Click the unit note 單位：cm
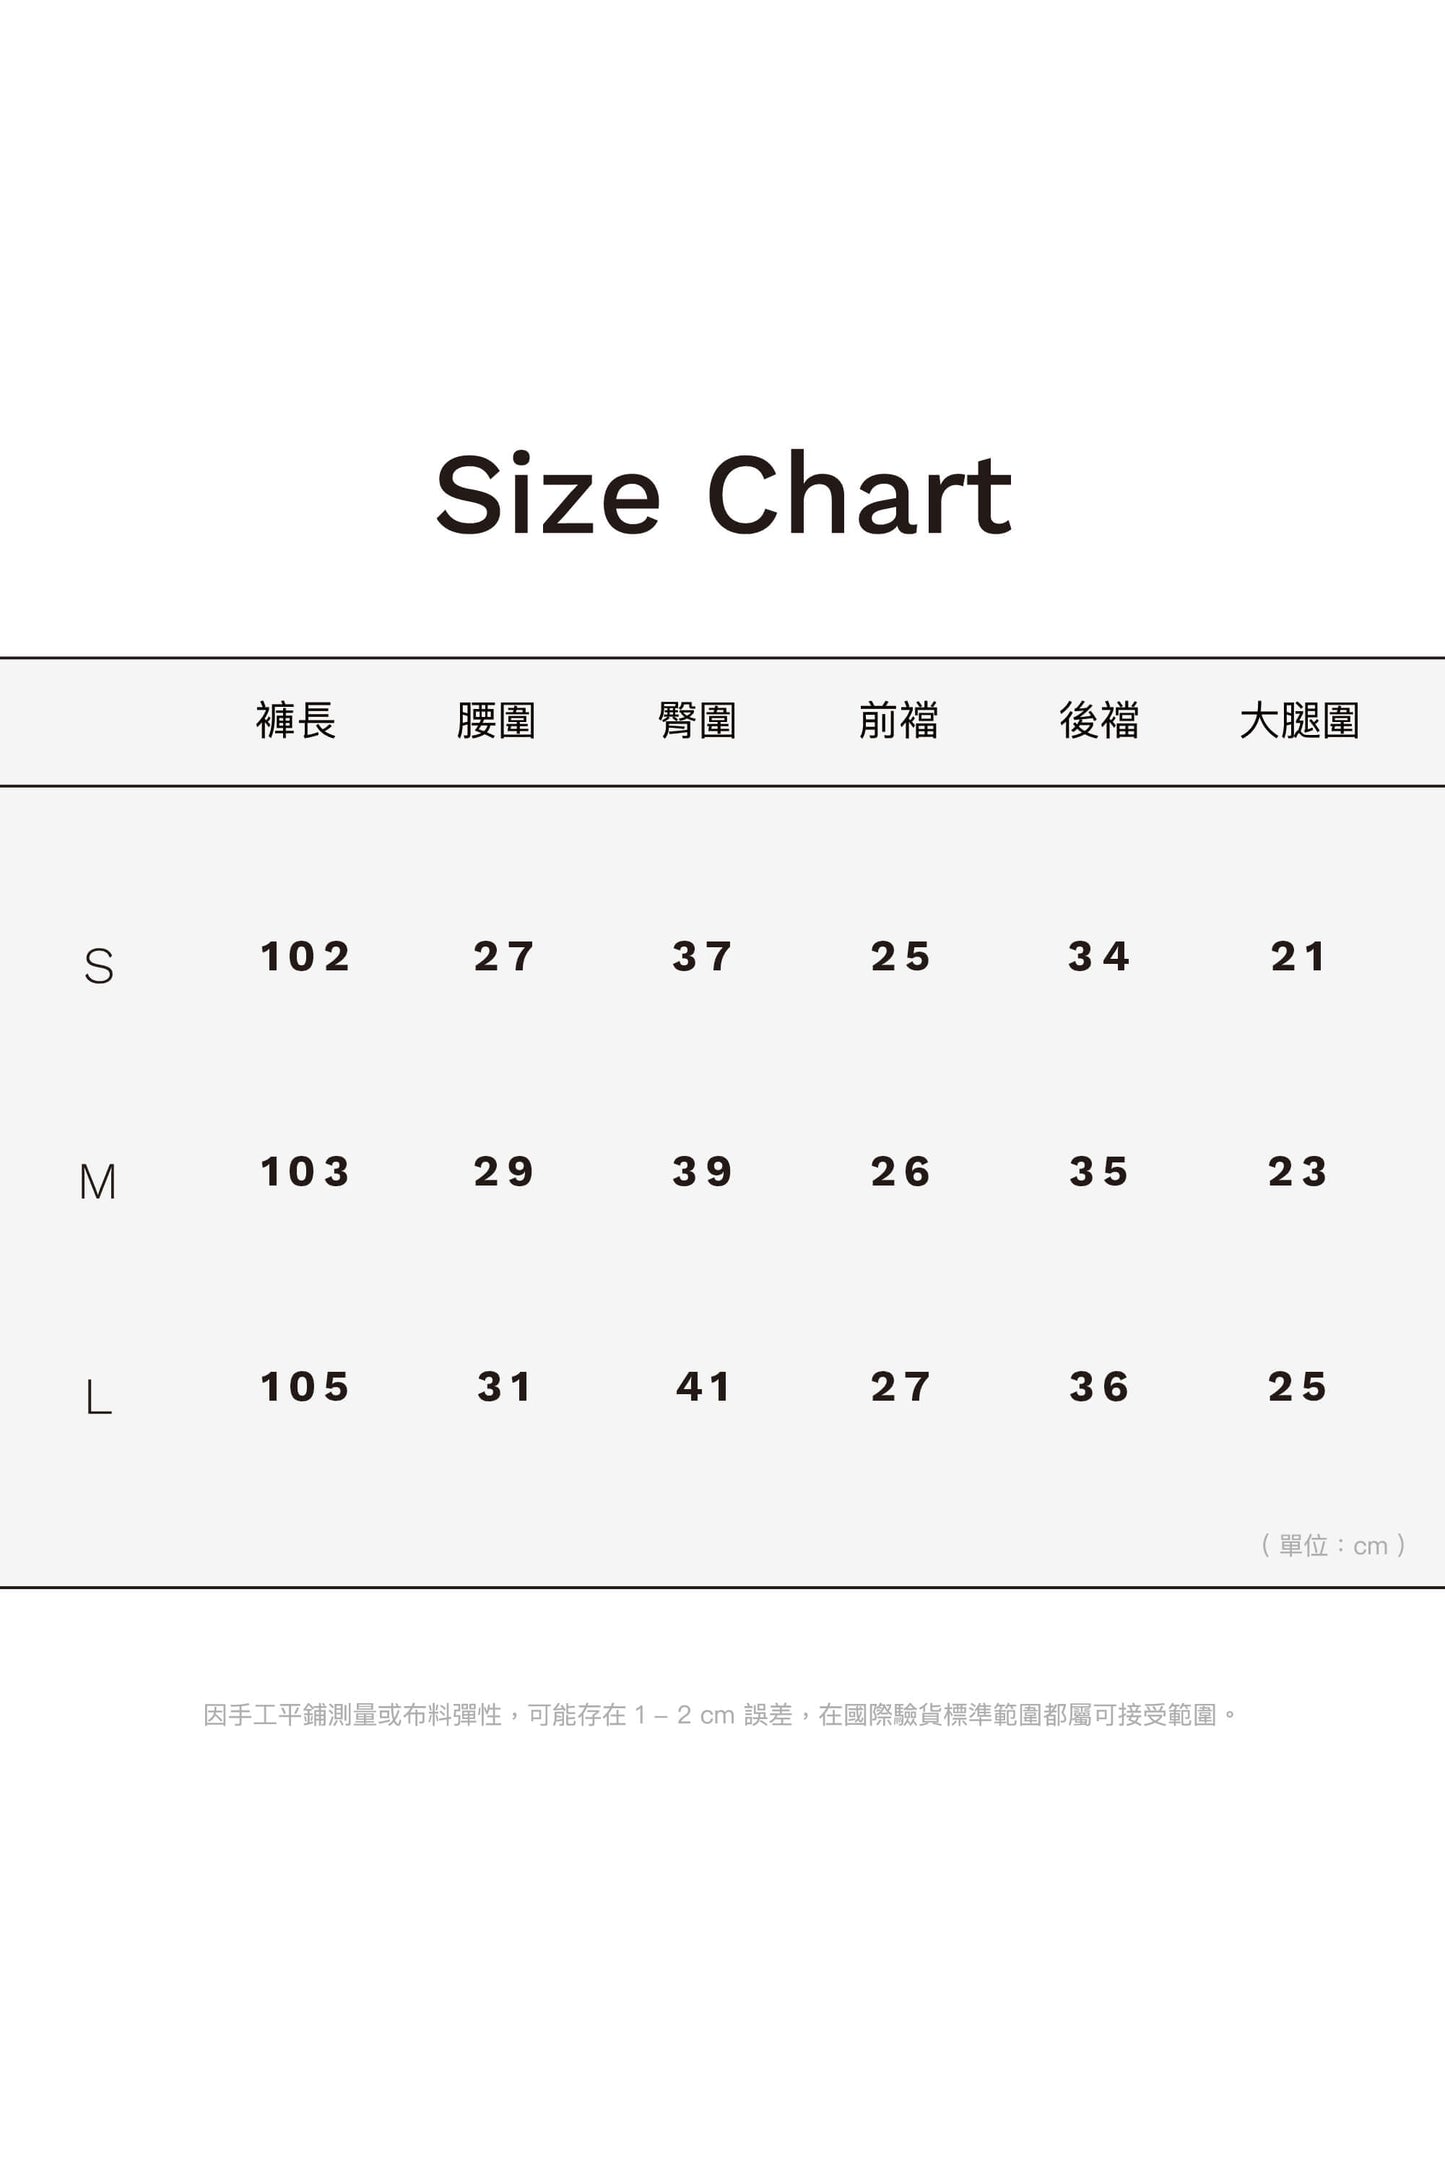 [1333, 1545]
